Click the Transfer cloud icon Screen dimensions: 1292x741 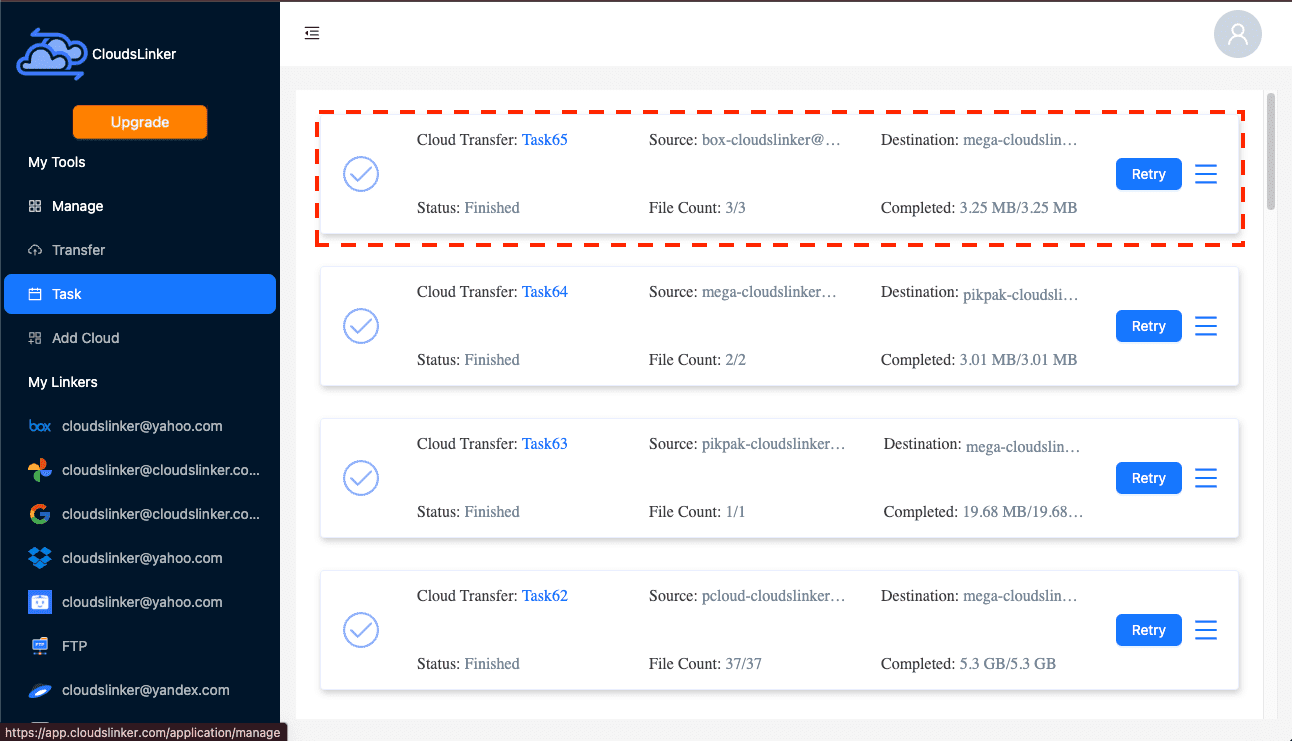coord(35,250)
